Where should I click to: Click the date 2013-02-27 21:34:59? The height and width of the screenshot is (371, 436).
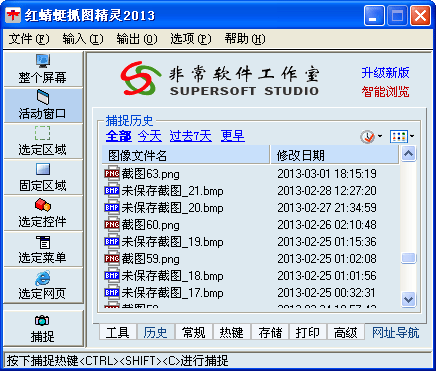point(327,208)
